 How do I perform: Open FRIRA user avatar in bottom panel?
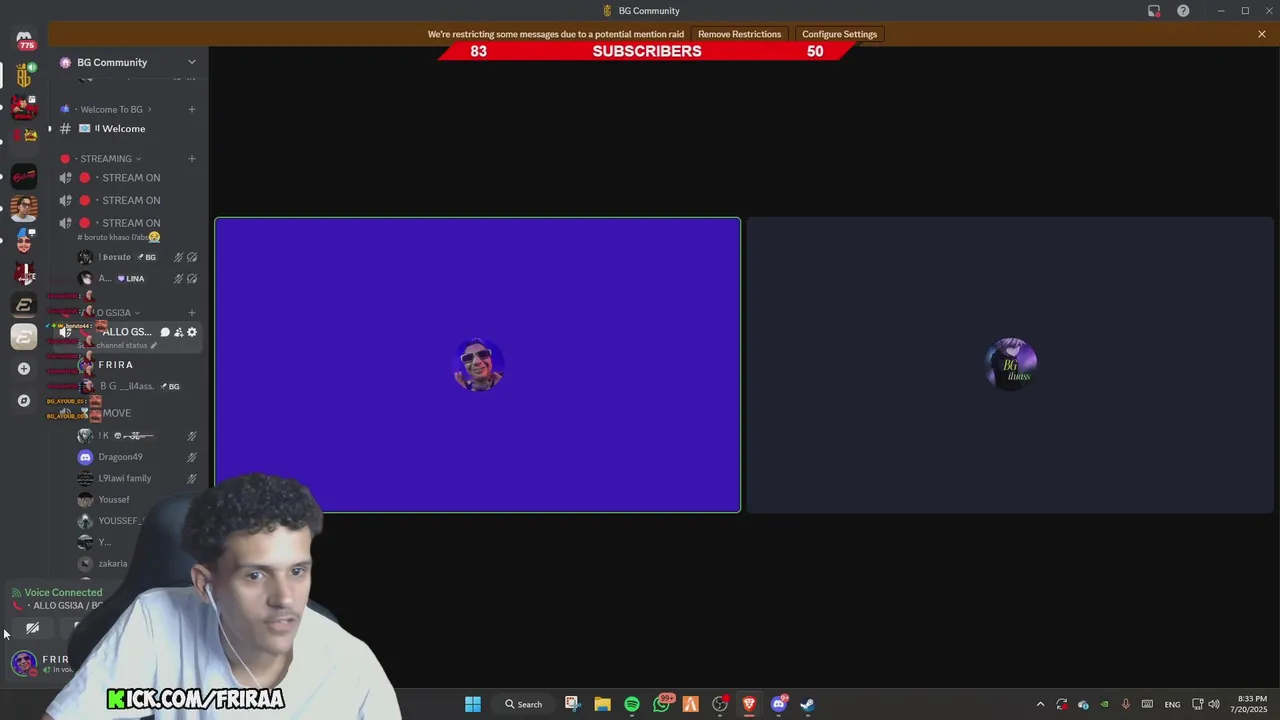24,662
